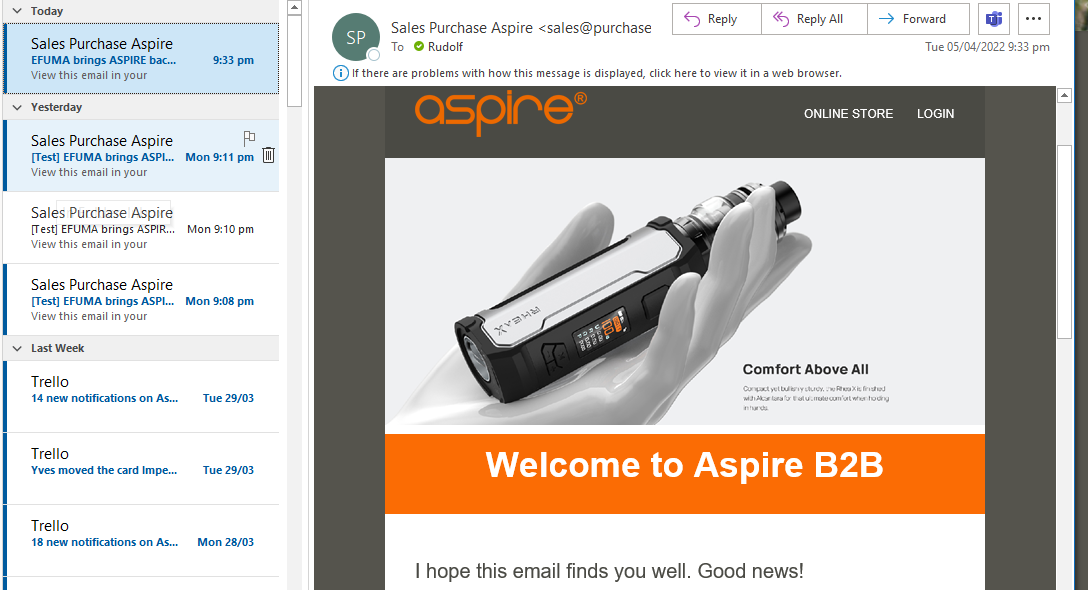Share to Teams icon
This screenshot has width=1088, height=590.
point(994,19)
